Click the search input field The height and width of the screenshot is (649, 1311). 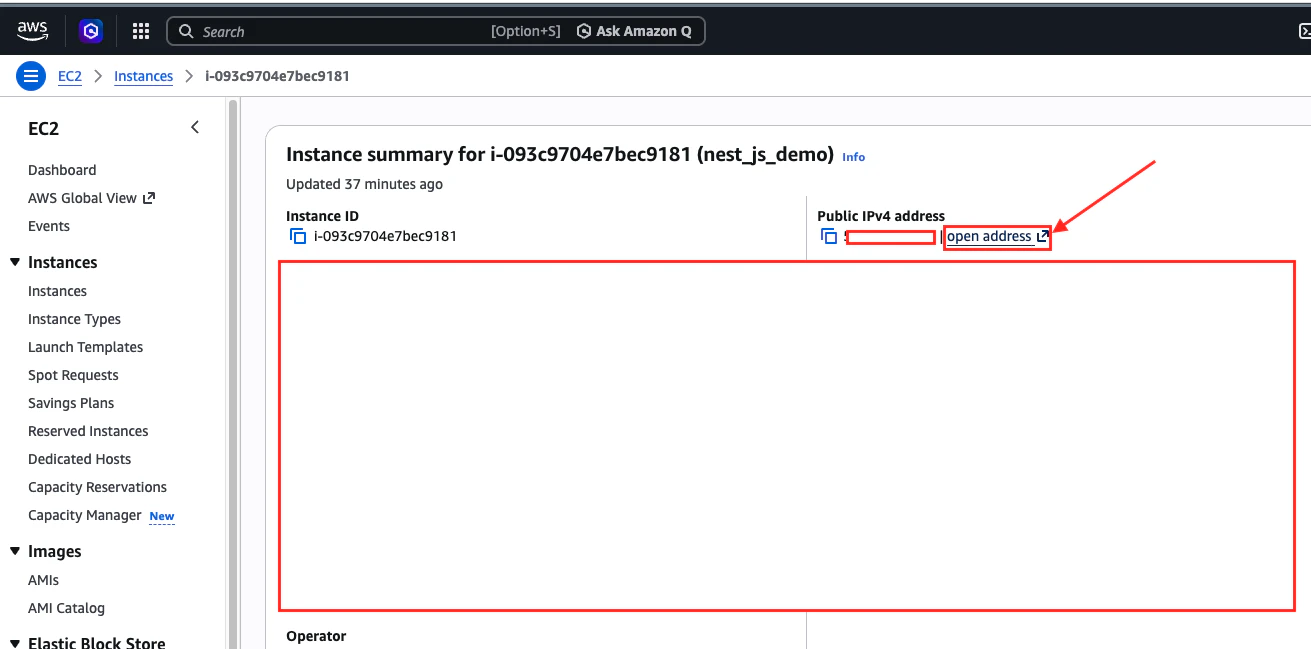pyautogui.click(x=435, y=31)
